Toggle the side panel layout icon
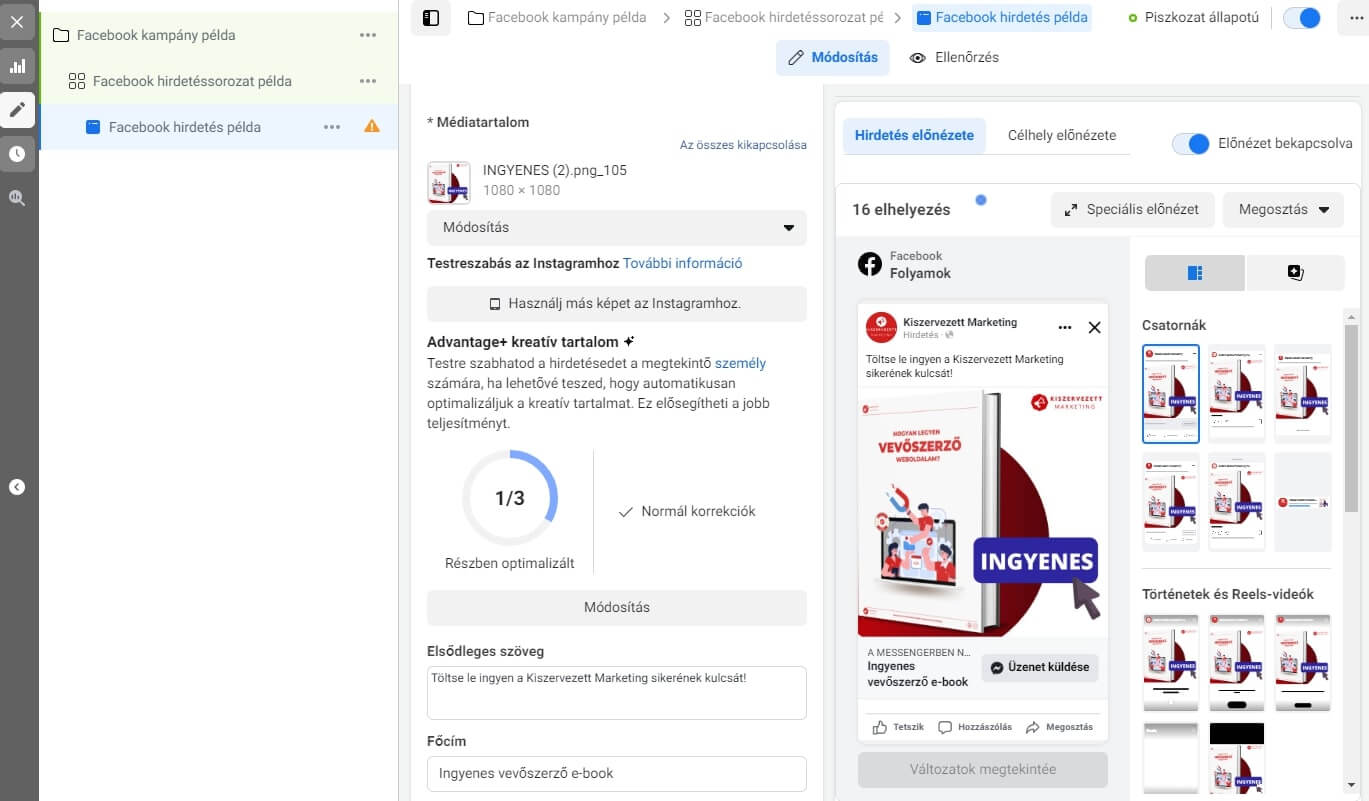Viewport: 1369px width, 801px height. click(431, 18)
